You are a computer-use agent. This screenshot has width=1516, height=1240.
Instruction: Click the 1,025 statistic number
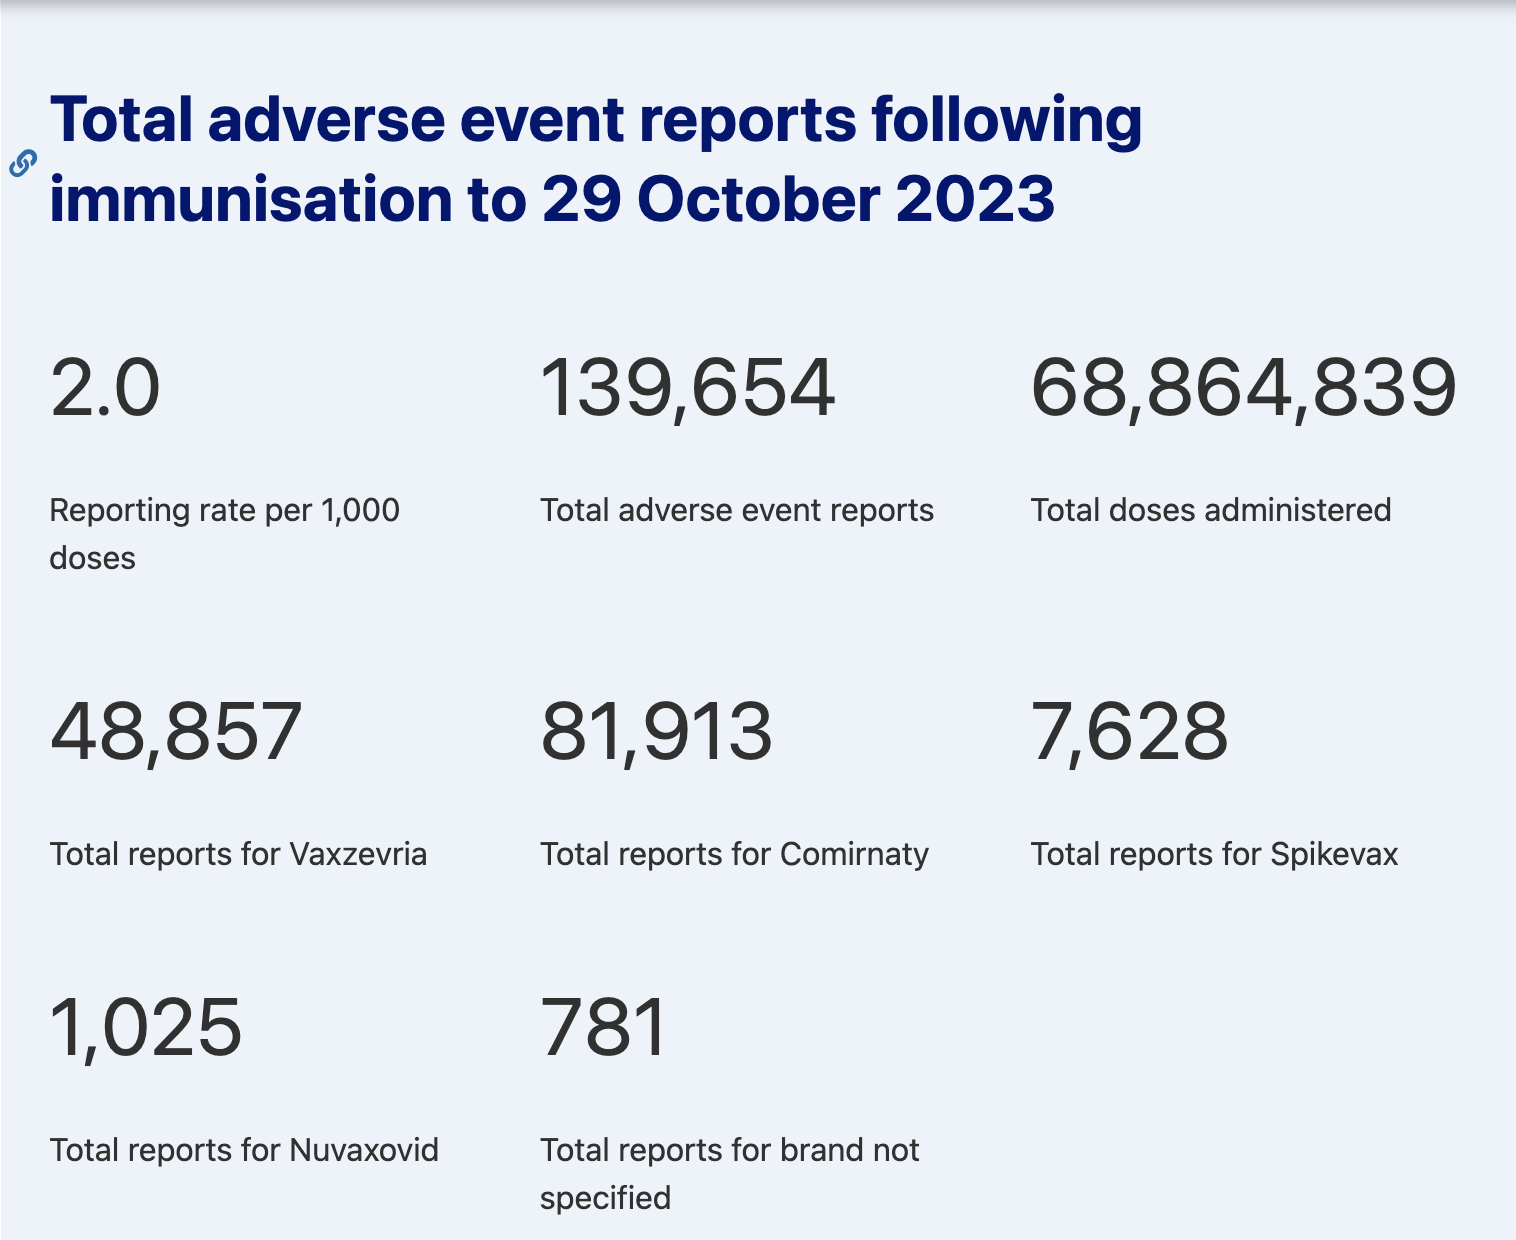click(x=146, y=1027)
